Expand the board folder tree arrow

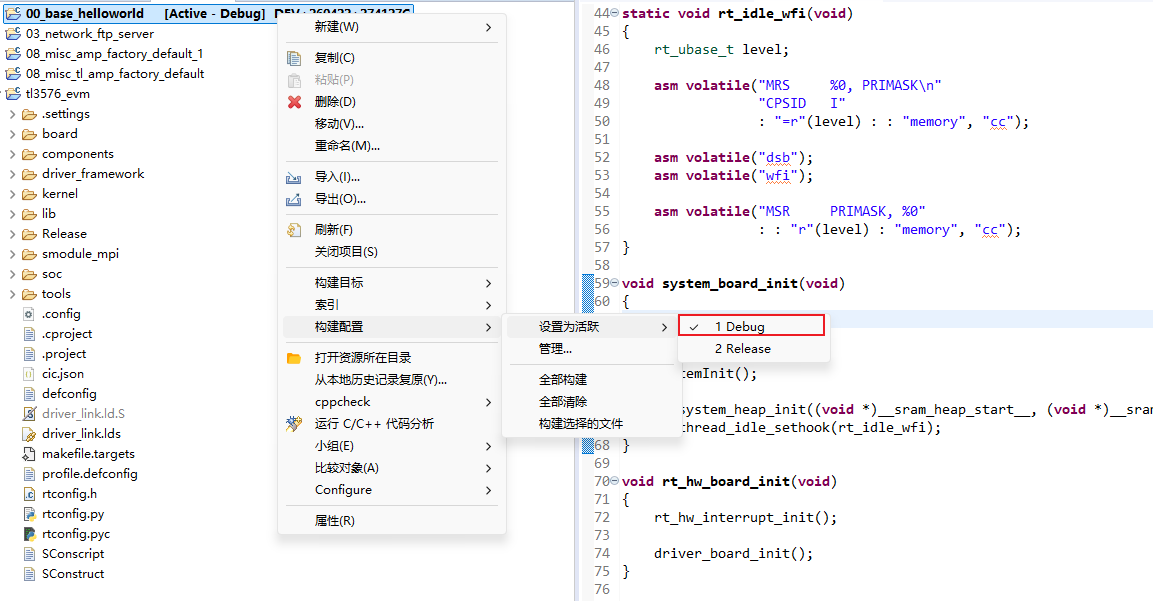click(x=13, y=134)
